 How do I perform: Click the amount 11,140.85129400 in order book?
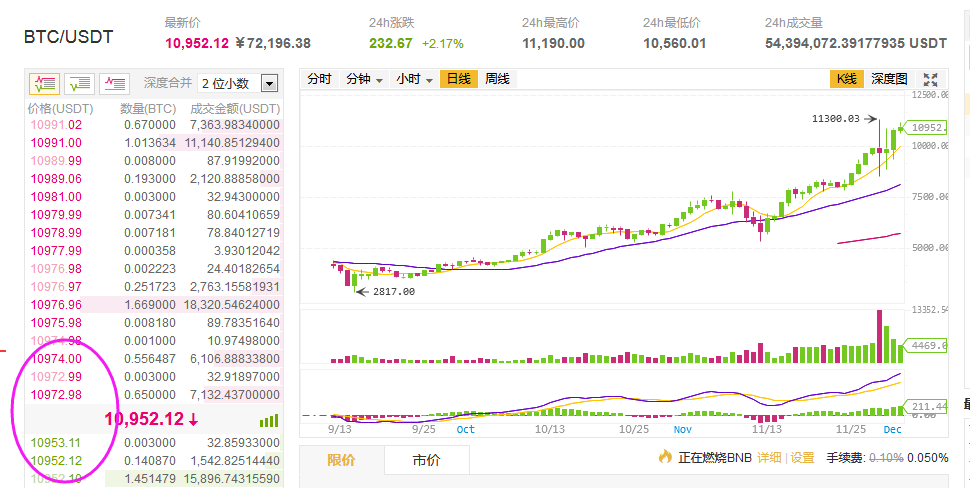click(233, 143)
